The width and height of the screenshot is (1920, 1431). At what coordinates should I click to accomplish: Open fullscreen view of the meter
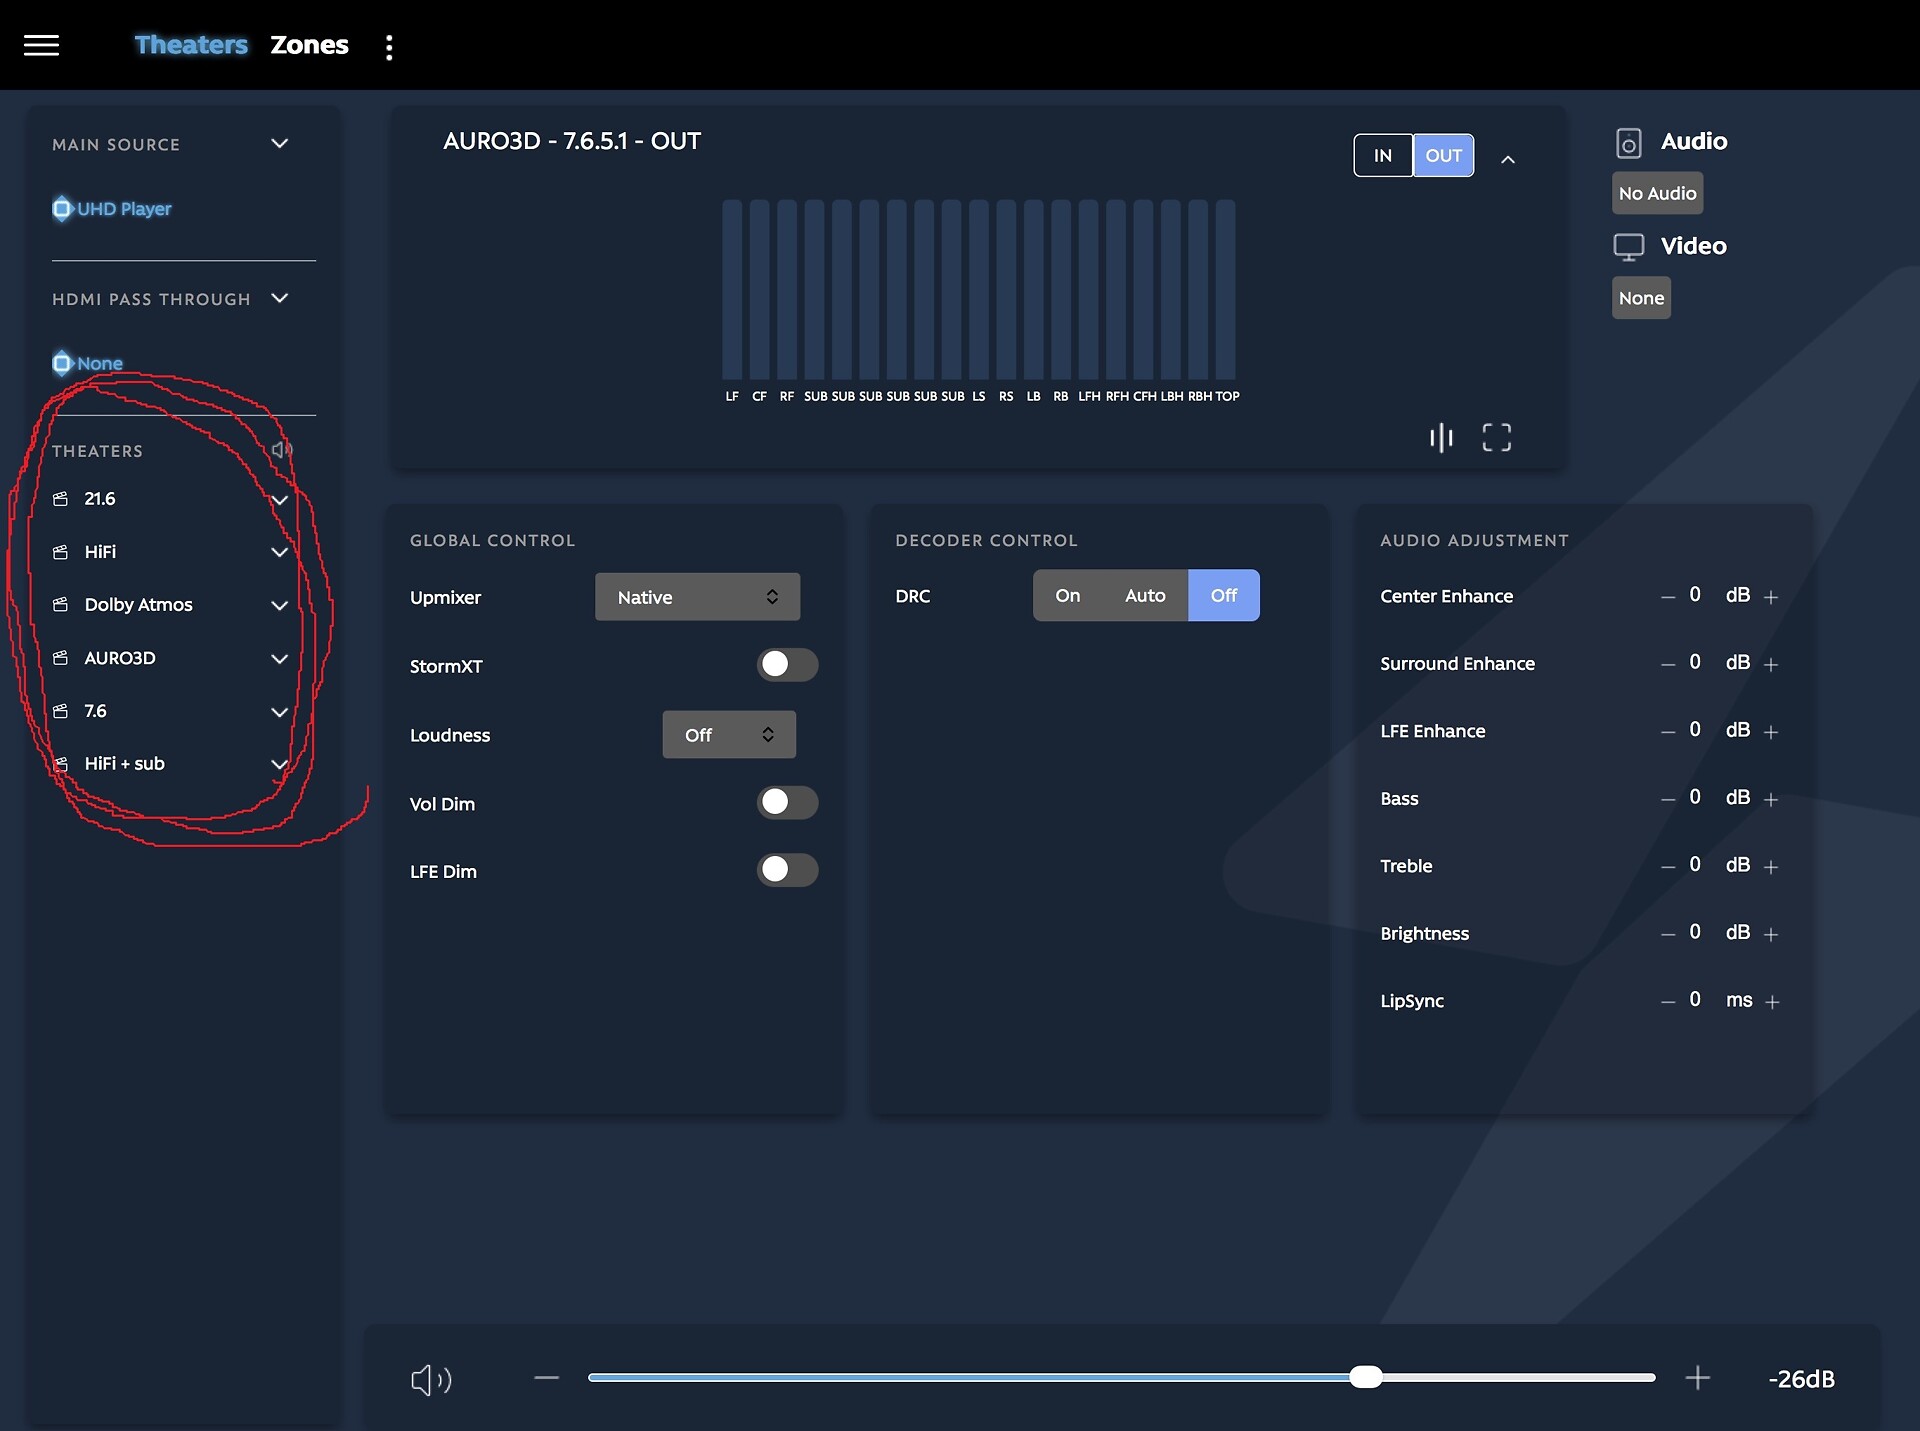pos(1497,437)
